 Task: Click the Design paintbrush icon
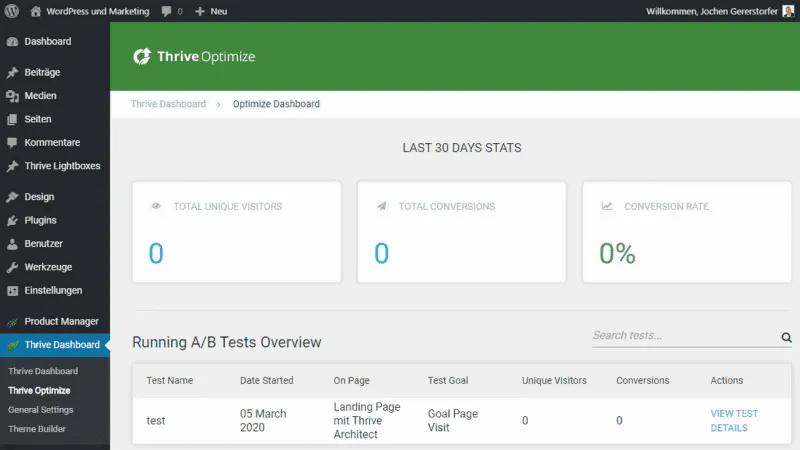12,197
